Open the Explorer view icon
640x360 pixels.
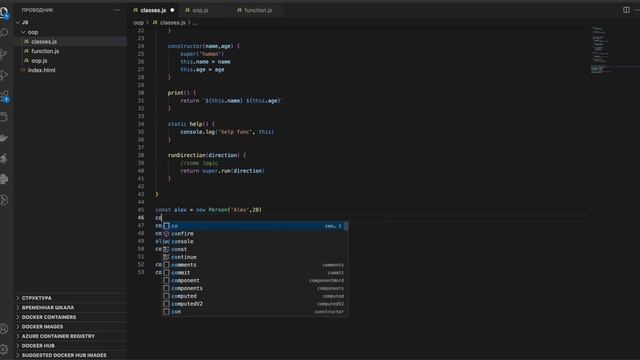[4, 12]
